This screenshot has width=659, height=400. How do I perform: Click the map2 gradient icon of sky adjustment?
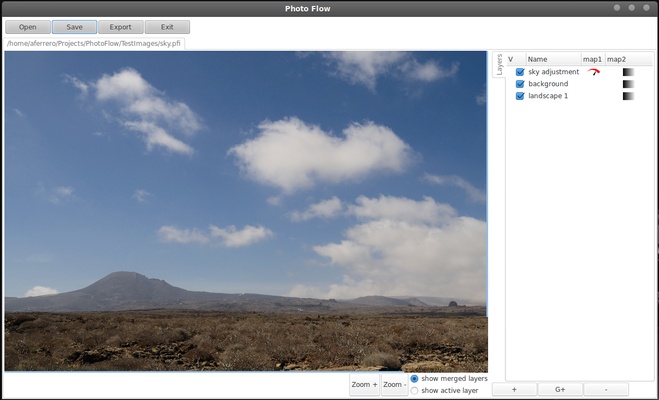click(628, 72)
